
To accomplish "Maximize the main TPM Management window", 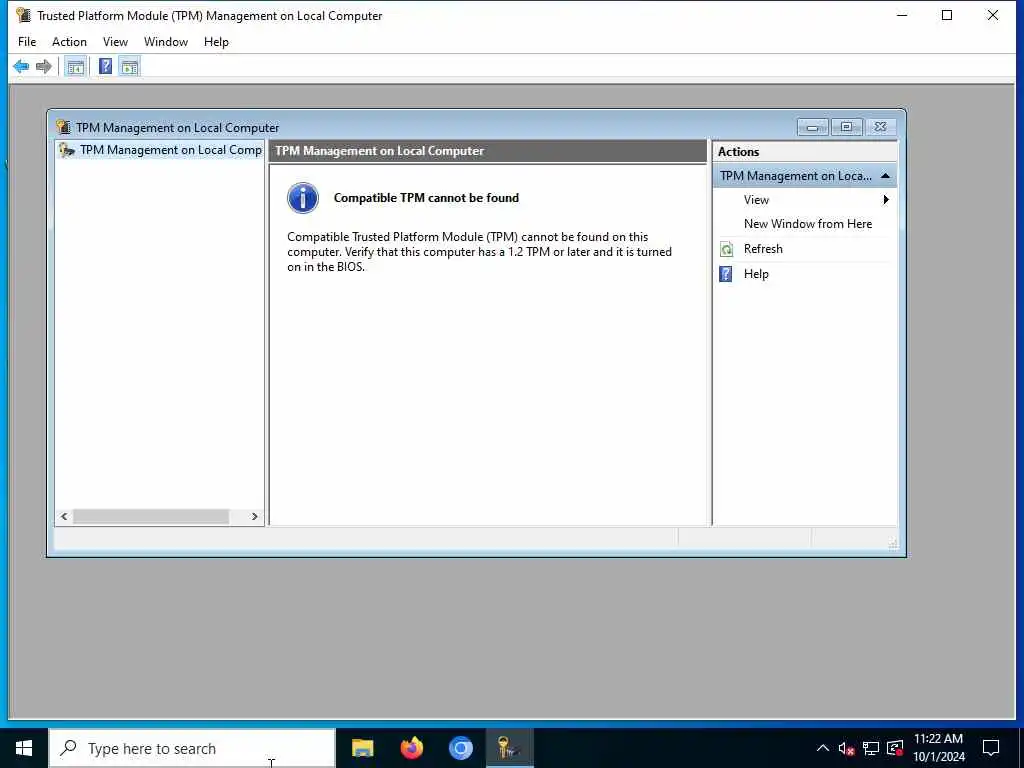I will (947, 15).
